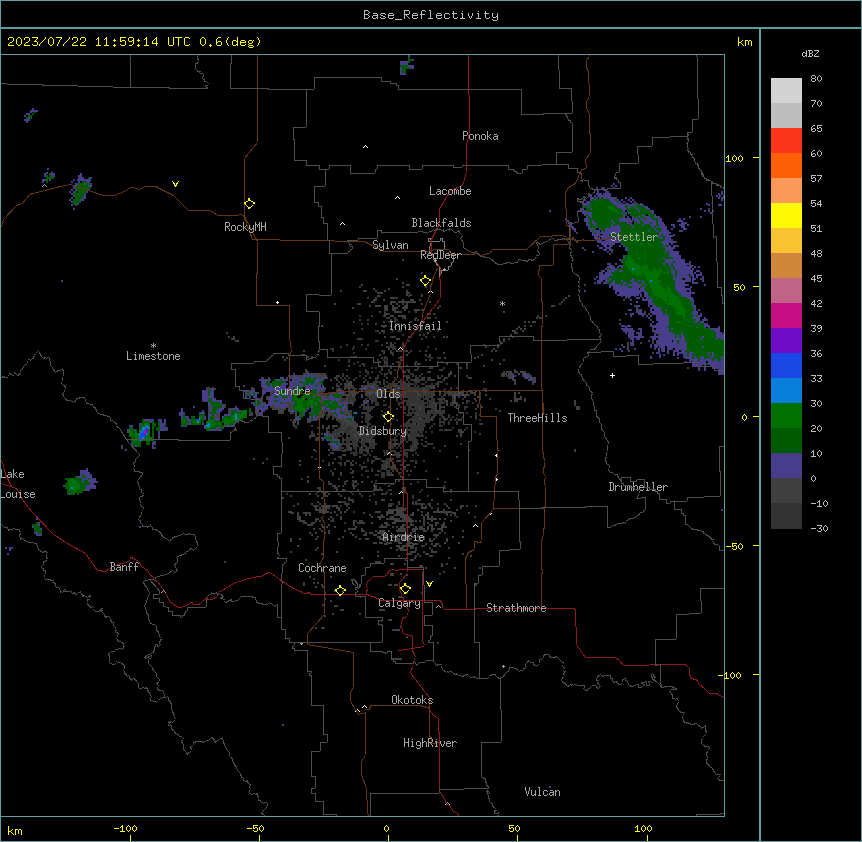
Task: Click the dBZ legend heading
Action: (810, 53)
